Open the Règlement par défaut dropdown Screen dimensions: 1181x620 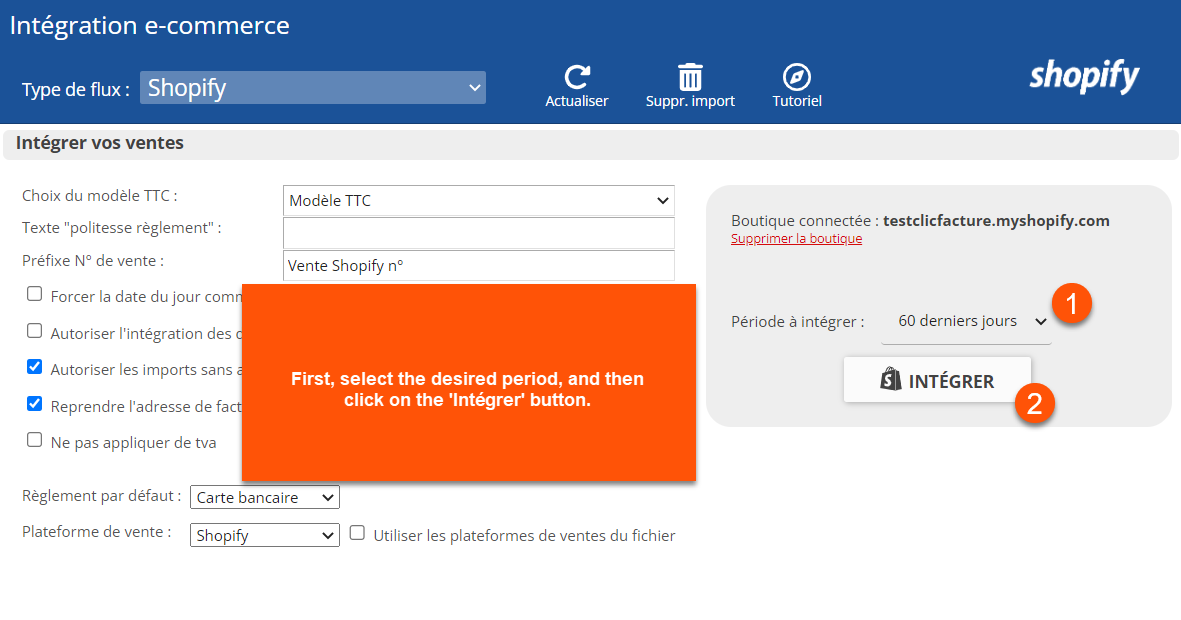click(x=264, y=497)
